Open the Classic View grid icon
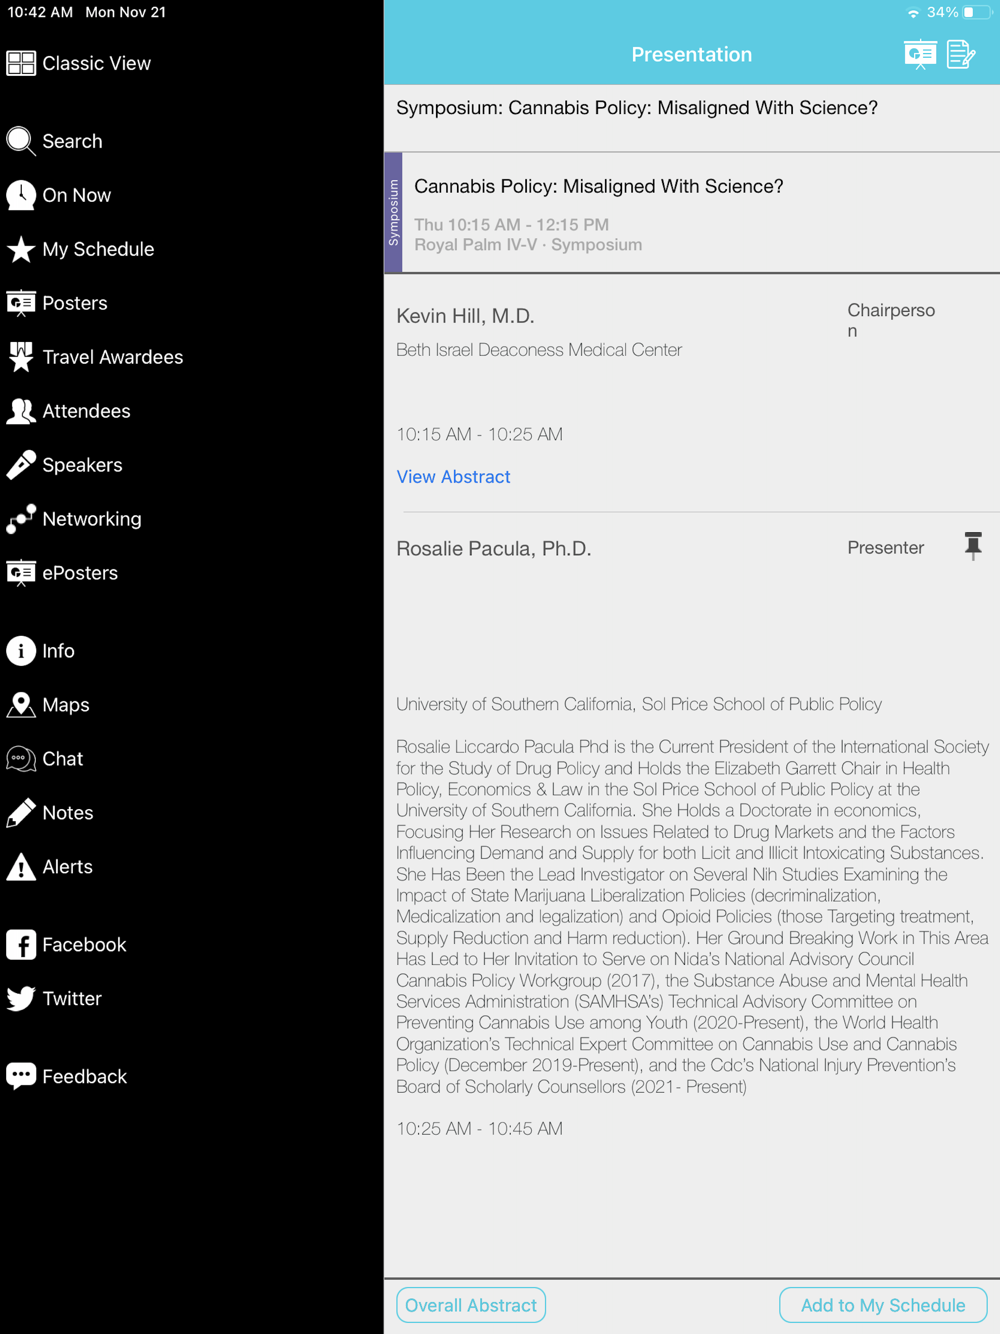 click(21, 63)
